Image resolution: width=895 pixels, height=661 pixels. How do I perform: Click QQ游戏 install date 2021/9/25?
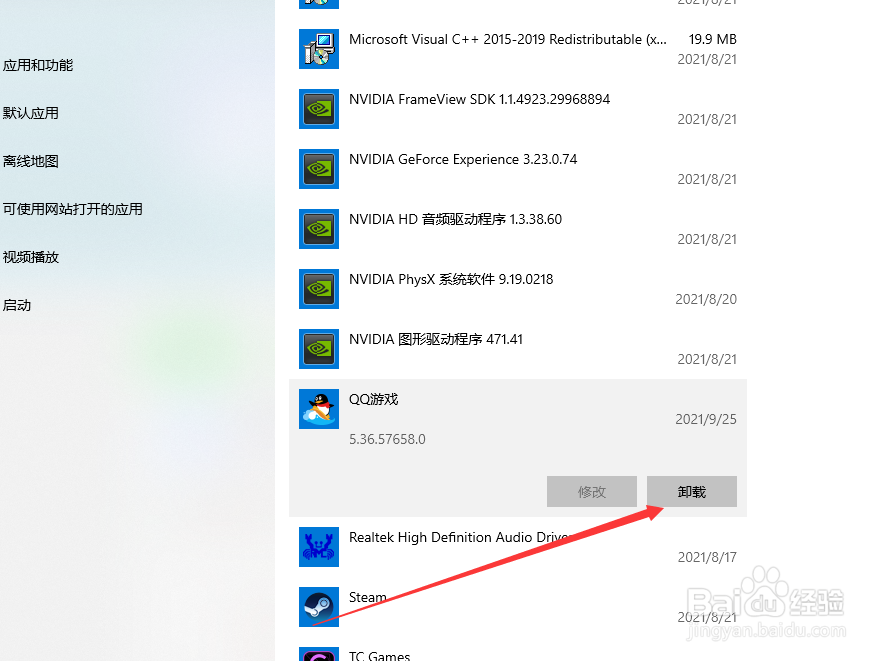coord(706,419)
